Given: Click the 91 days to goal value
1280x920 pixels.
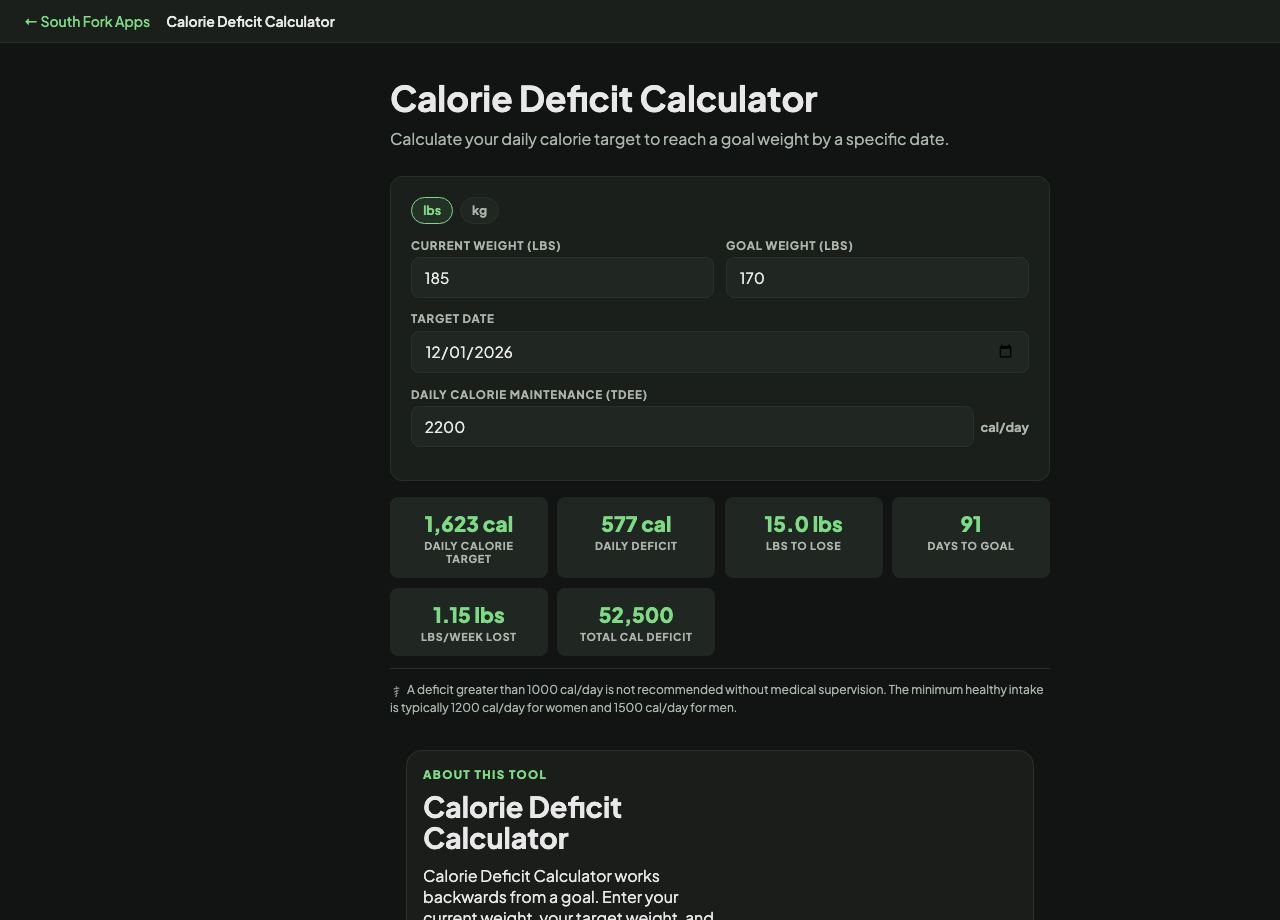Looking at the screenshot, I should click(971, 524).
